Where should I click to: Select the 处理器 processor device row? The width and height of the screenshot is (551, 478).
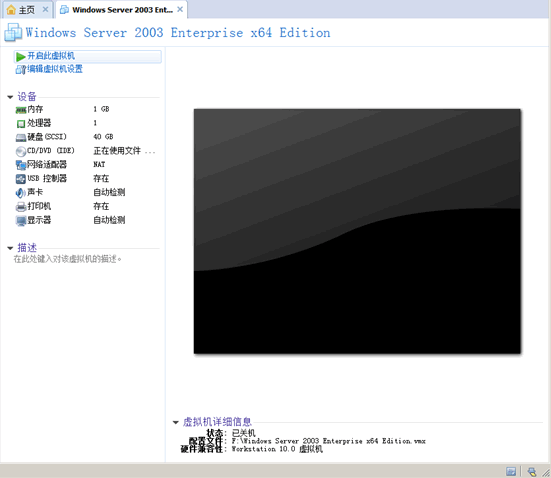tap(86, 123)
